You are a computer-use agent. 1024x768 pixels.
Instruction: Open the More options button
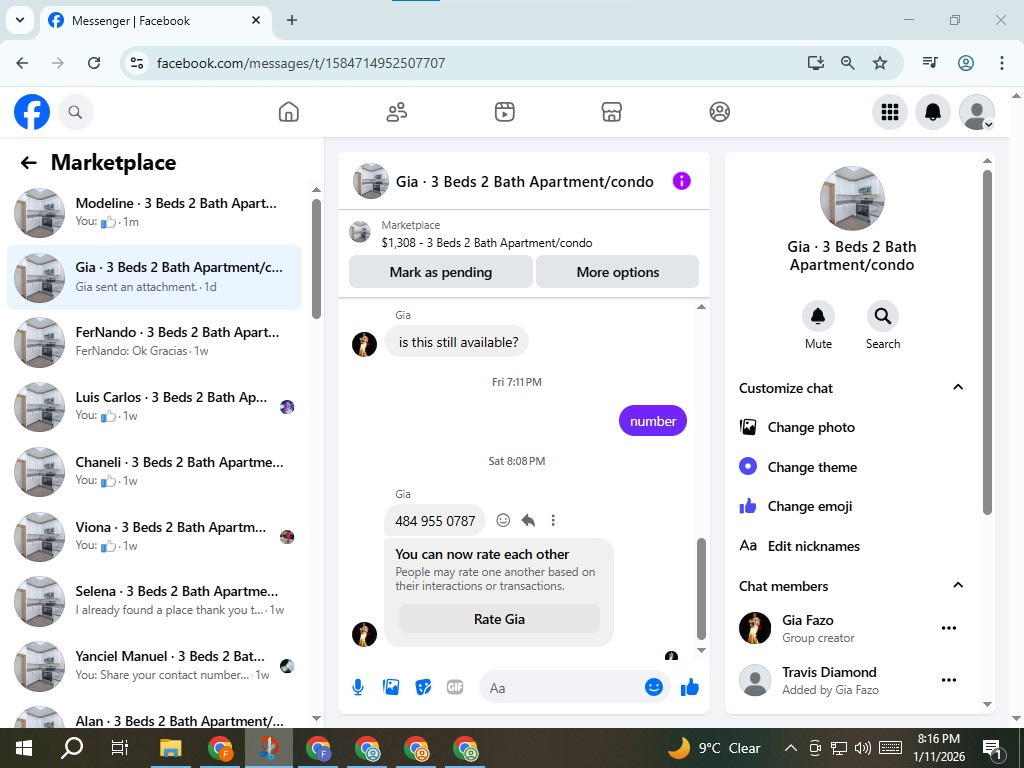coord(617,272)
